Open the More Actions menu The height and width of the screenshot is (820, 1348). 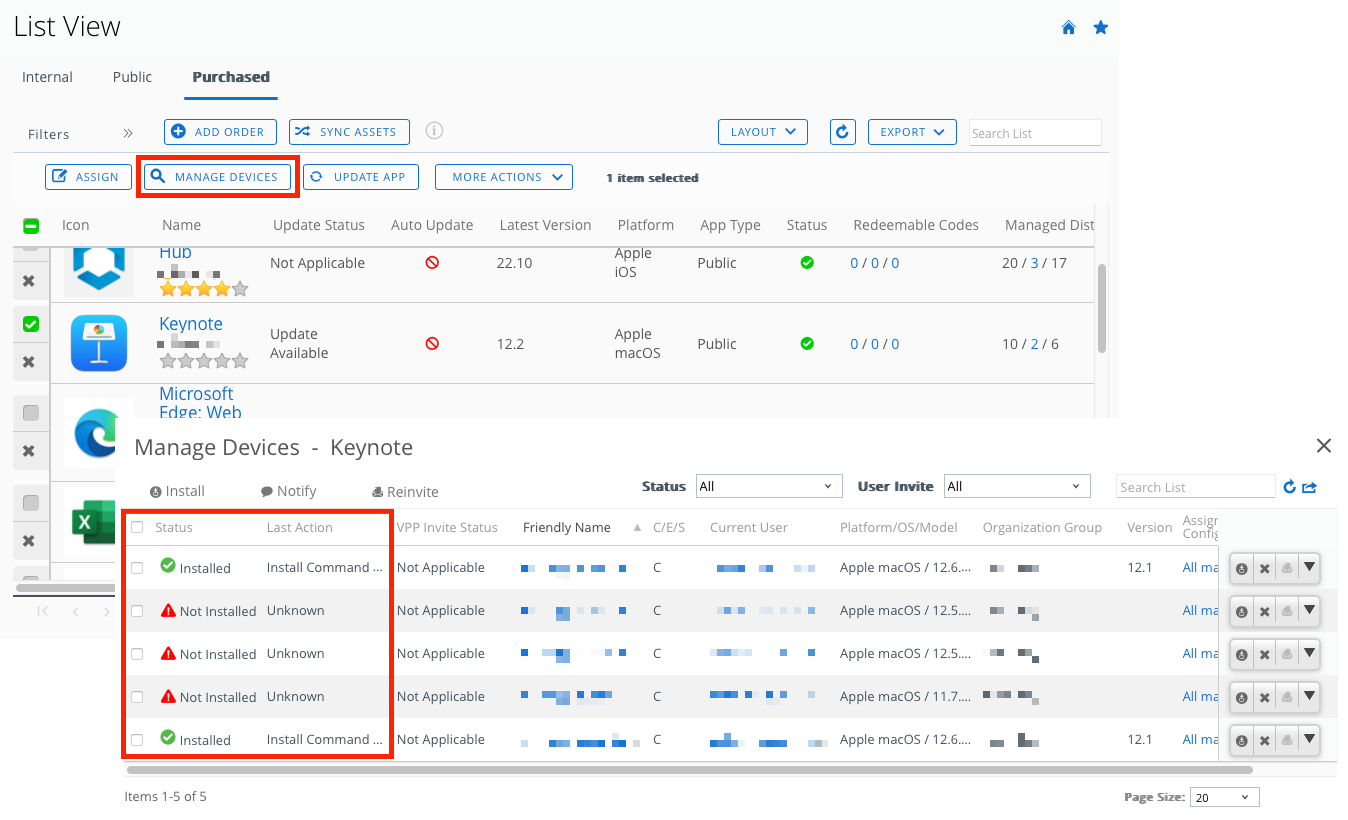[x=503, y=176]
